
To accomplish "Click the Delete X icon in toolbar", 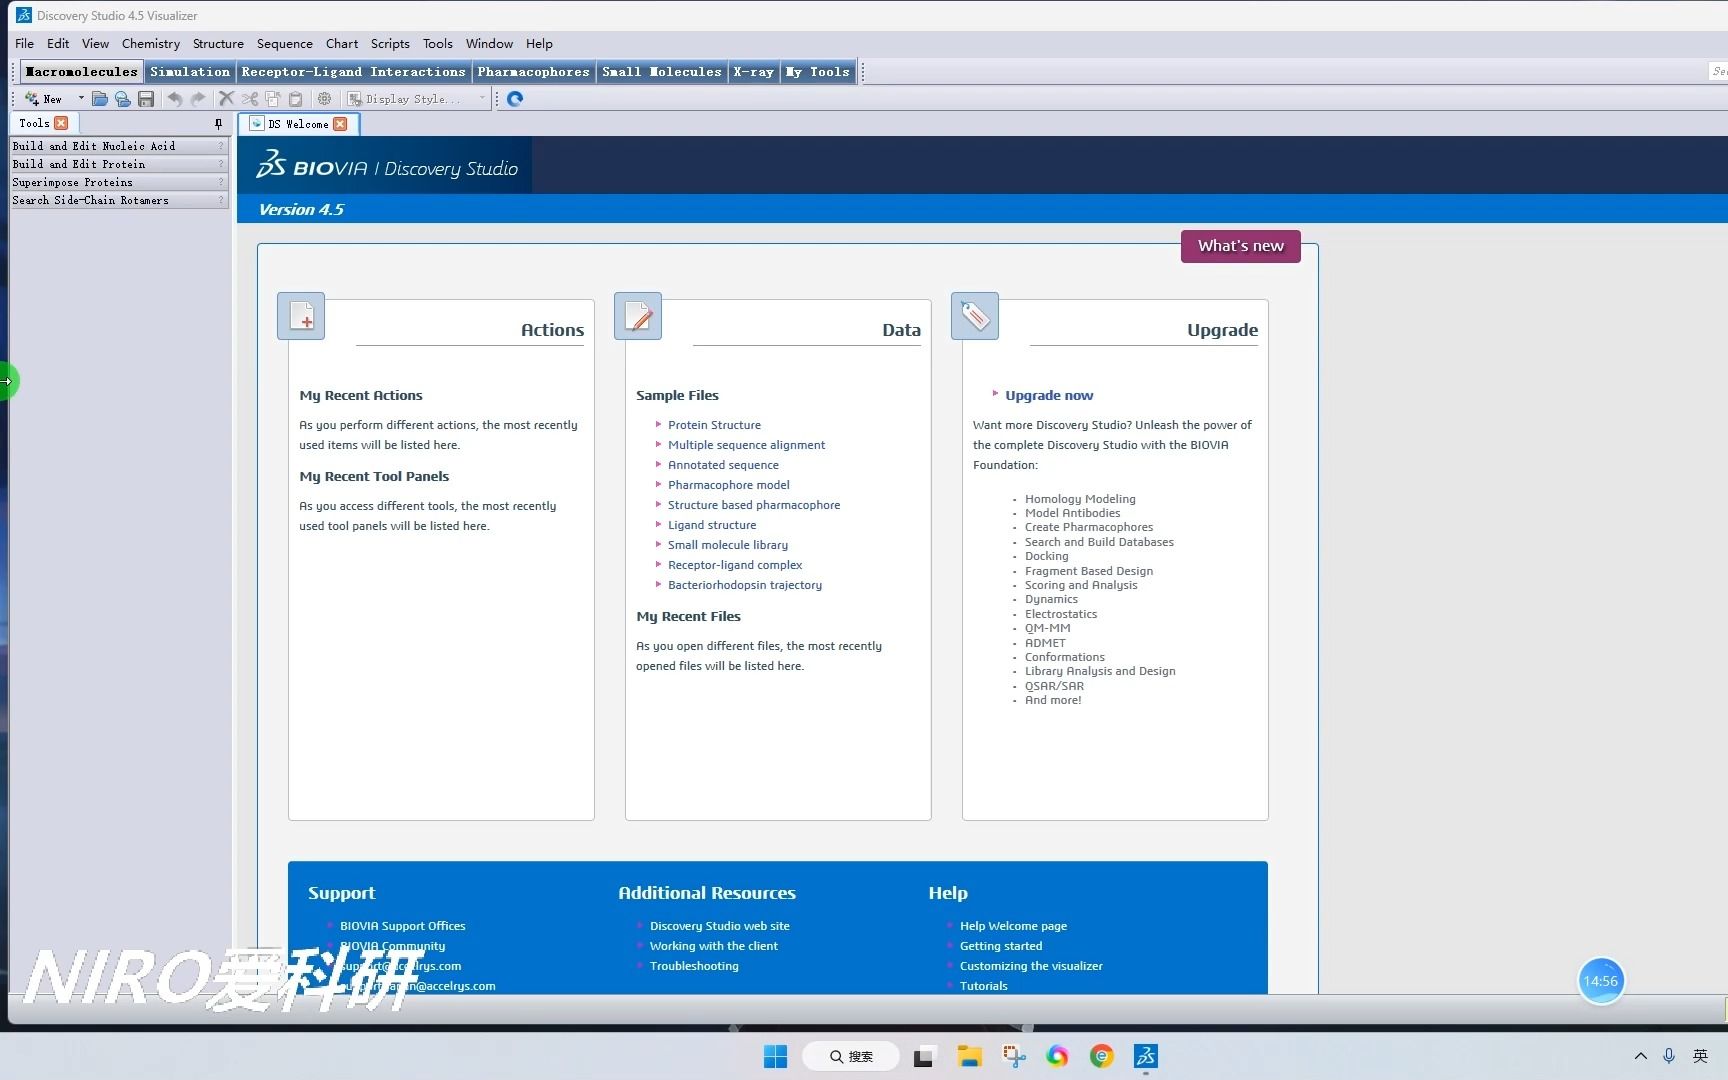I will [226, 99].
